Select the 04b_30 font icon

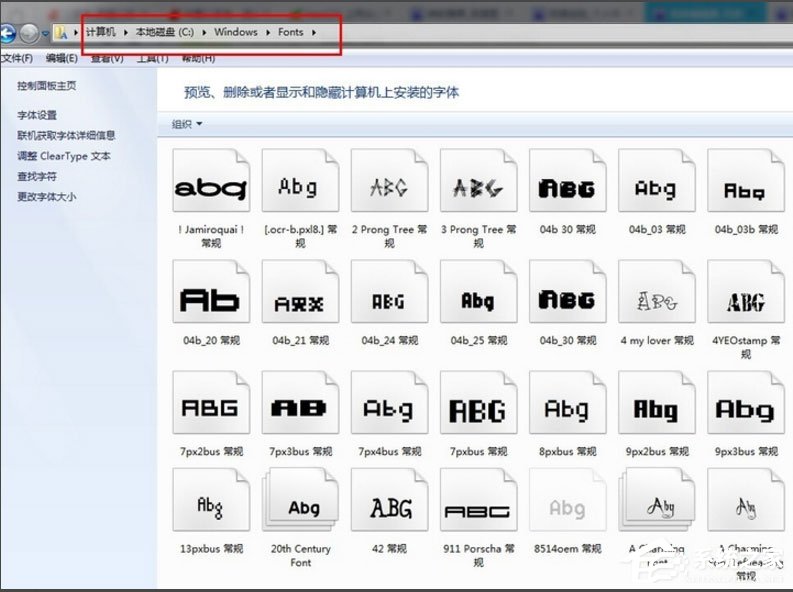(x=567, y=292)
